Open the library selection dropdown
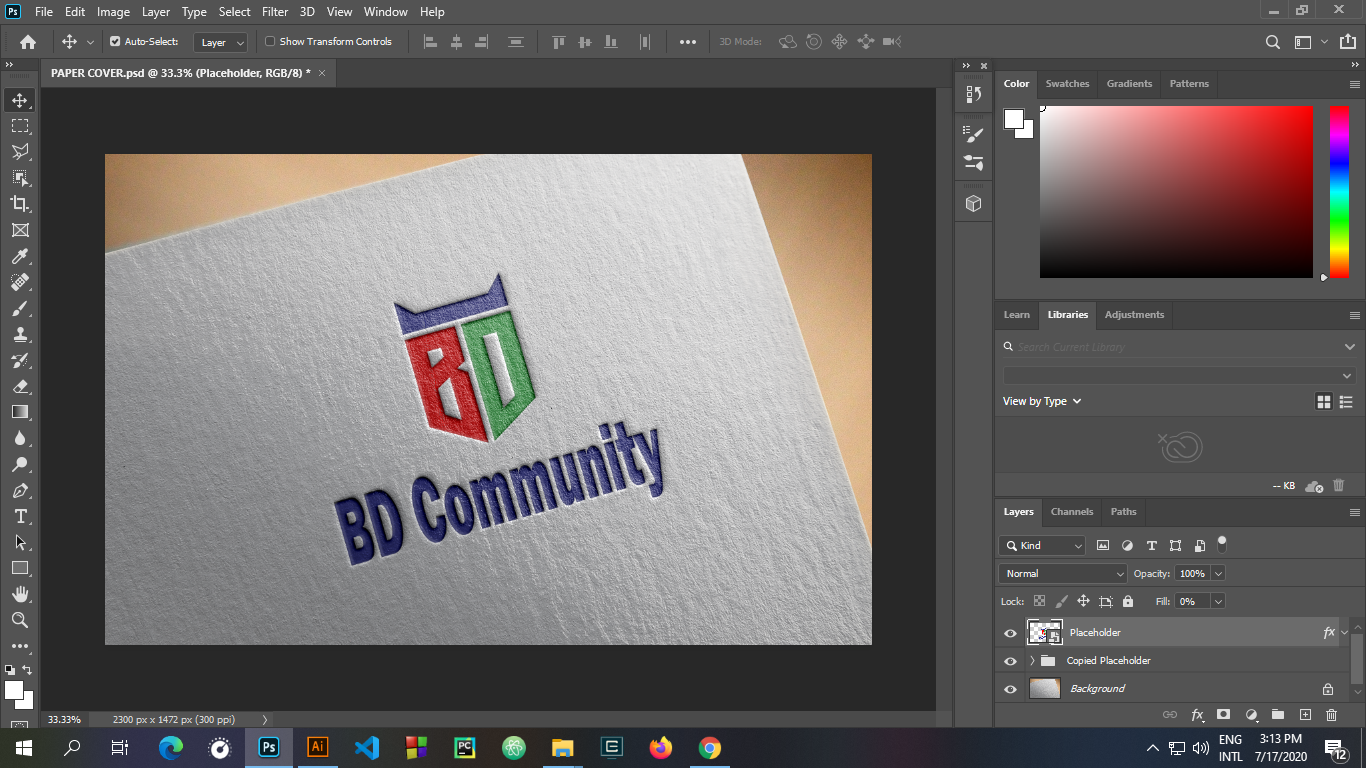1366x768 pixels. (1180, 375)
